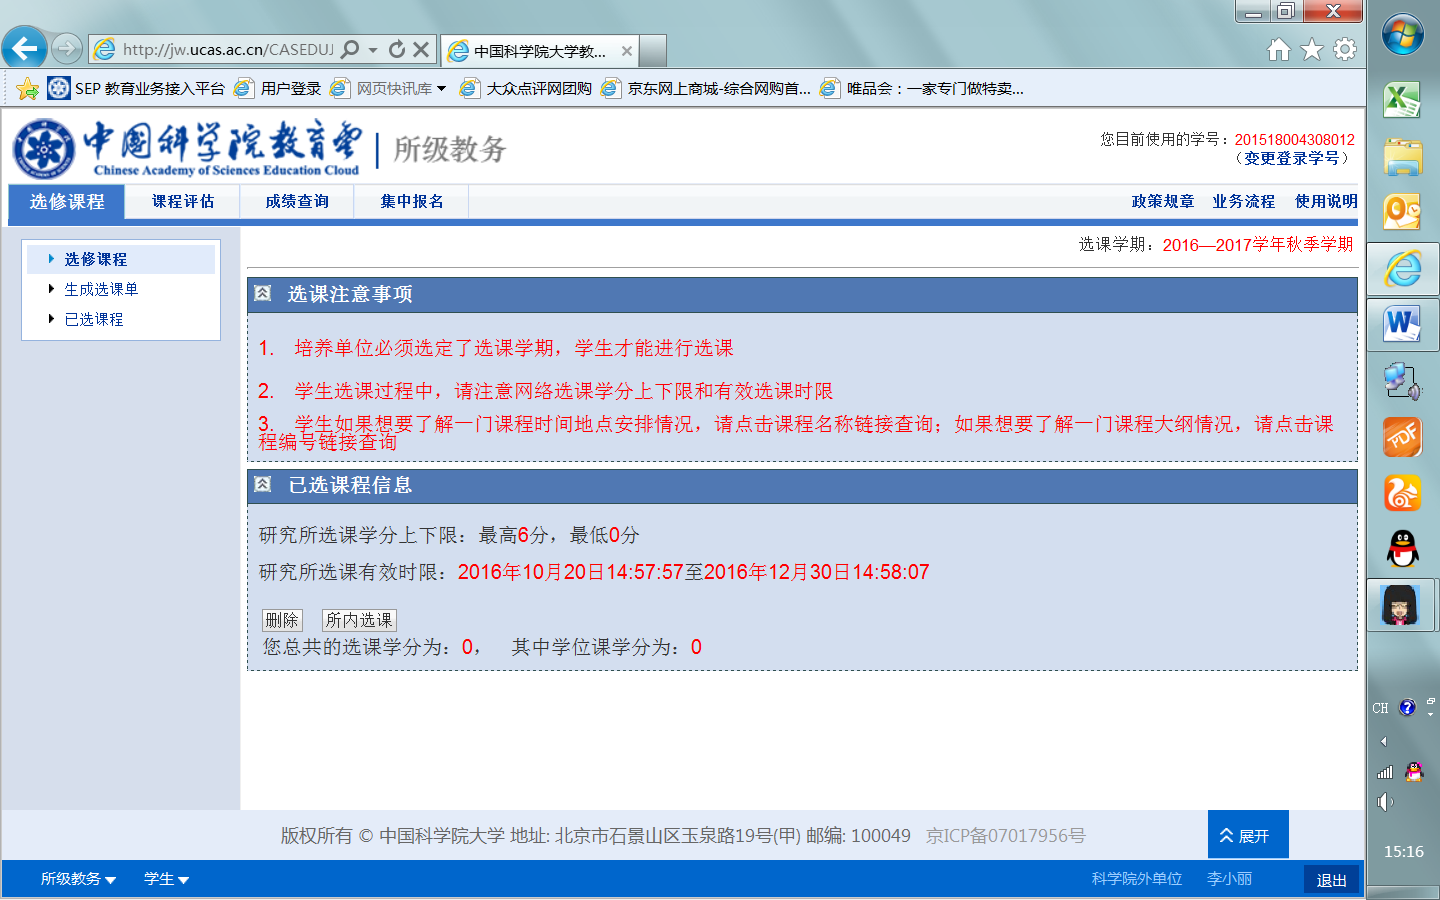Open file explorer folder on taskbar
1440x900 pixels.
[x=1403, y=157]
